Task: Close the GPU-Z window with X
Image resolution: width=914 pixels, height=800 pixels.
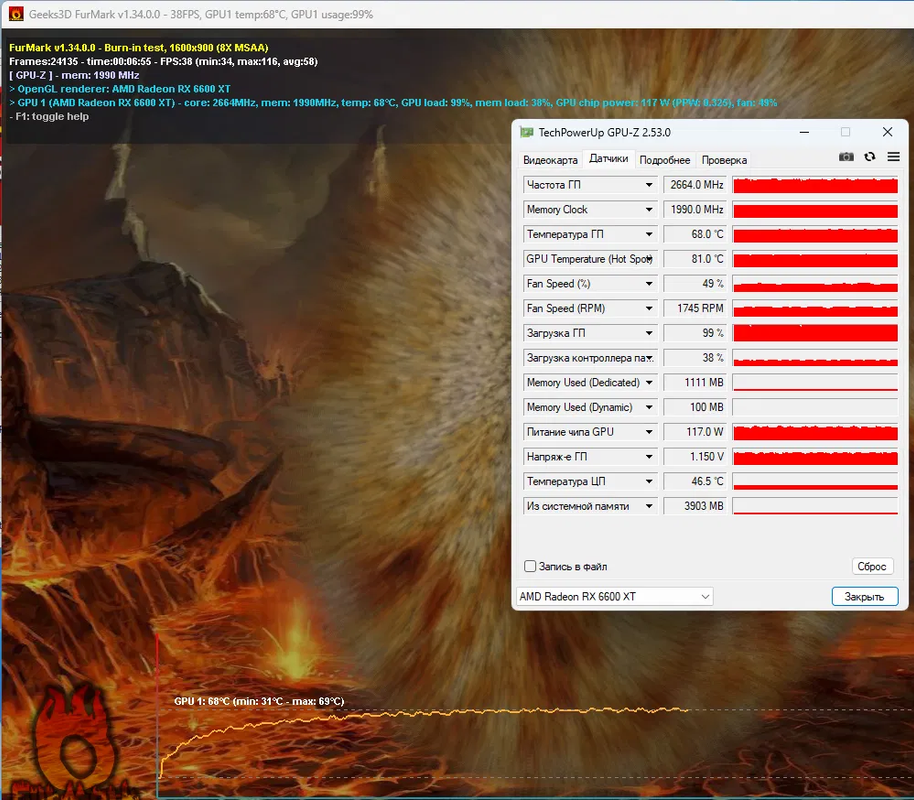Action: (887, 132)
